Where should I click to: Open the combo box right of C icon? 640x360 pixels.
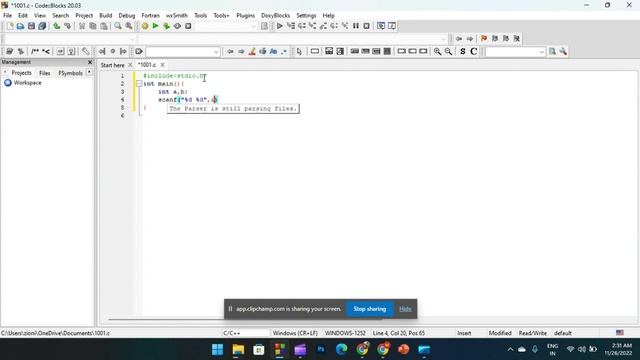point(516,52)
